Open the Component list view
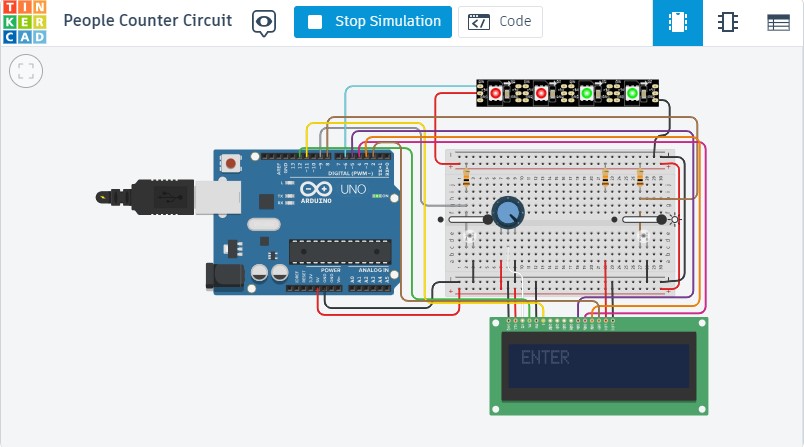This screenshot has width=804, height=447. coord(778,22)
